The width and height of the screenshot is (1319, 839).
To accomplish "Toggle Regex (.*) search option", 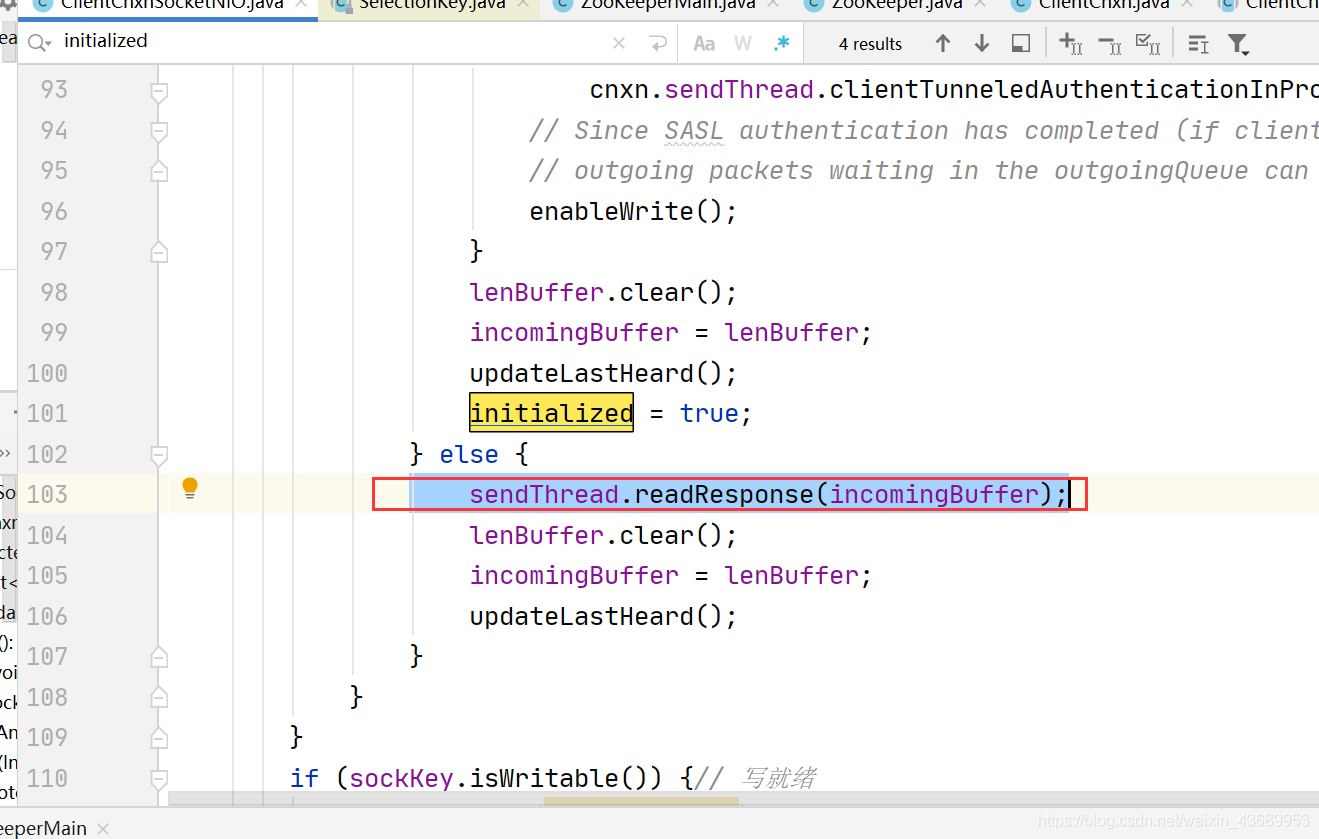I will coord(782,43).
